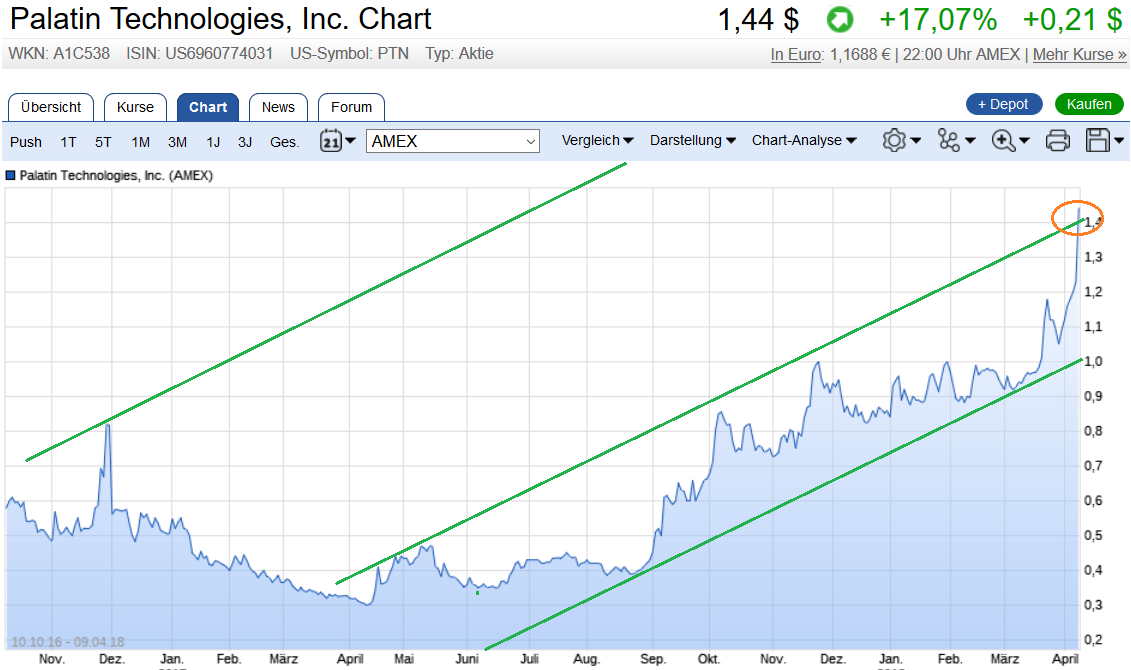Image resolution: width=1131 pixels, height=670 pixels.
Task: Open the AMEX exchange dropdown
Action: pyautogui.click(x=453, y=141)
